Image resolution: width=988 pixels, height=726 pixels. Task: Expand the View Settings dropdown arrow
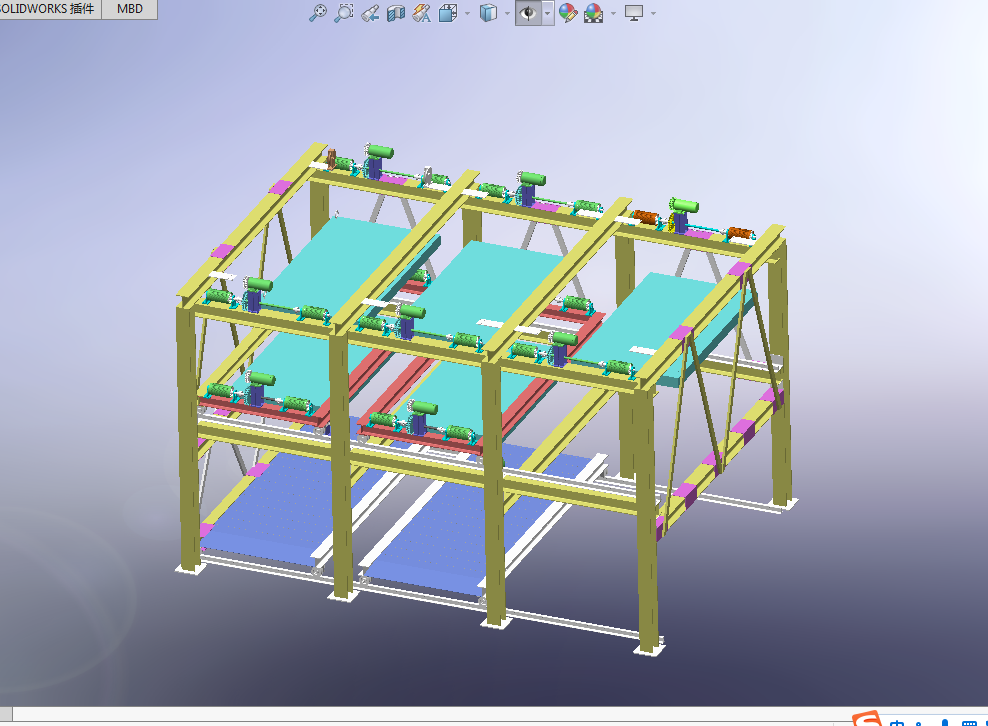pos(653,13)
